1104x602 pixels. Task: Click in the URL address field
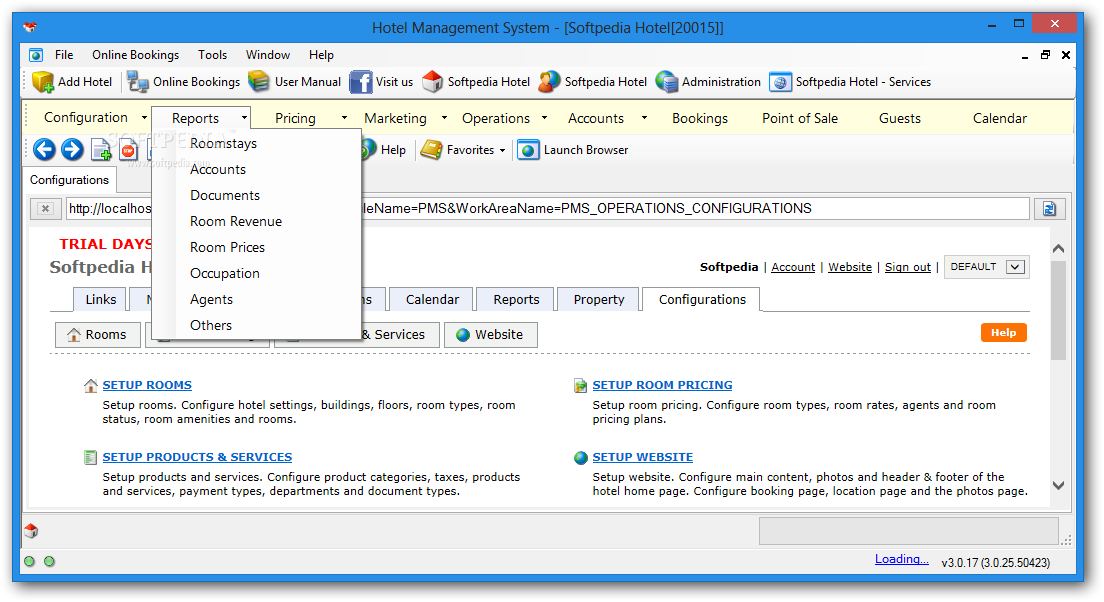pos(548,208)
